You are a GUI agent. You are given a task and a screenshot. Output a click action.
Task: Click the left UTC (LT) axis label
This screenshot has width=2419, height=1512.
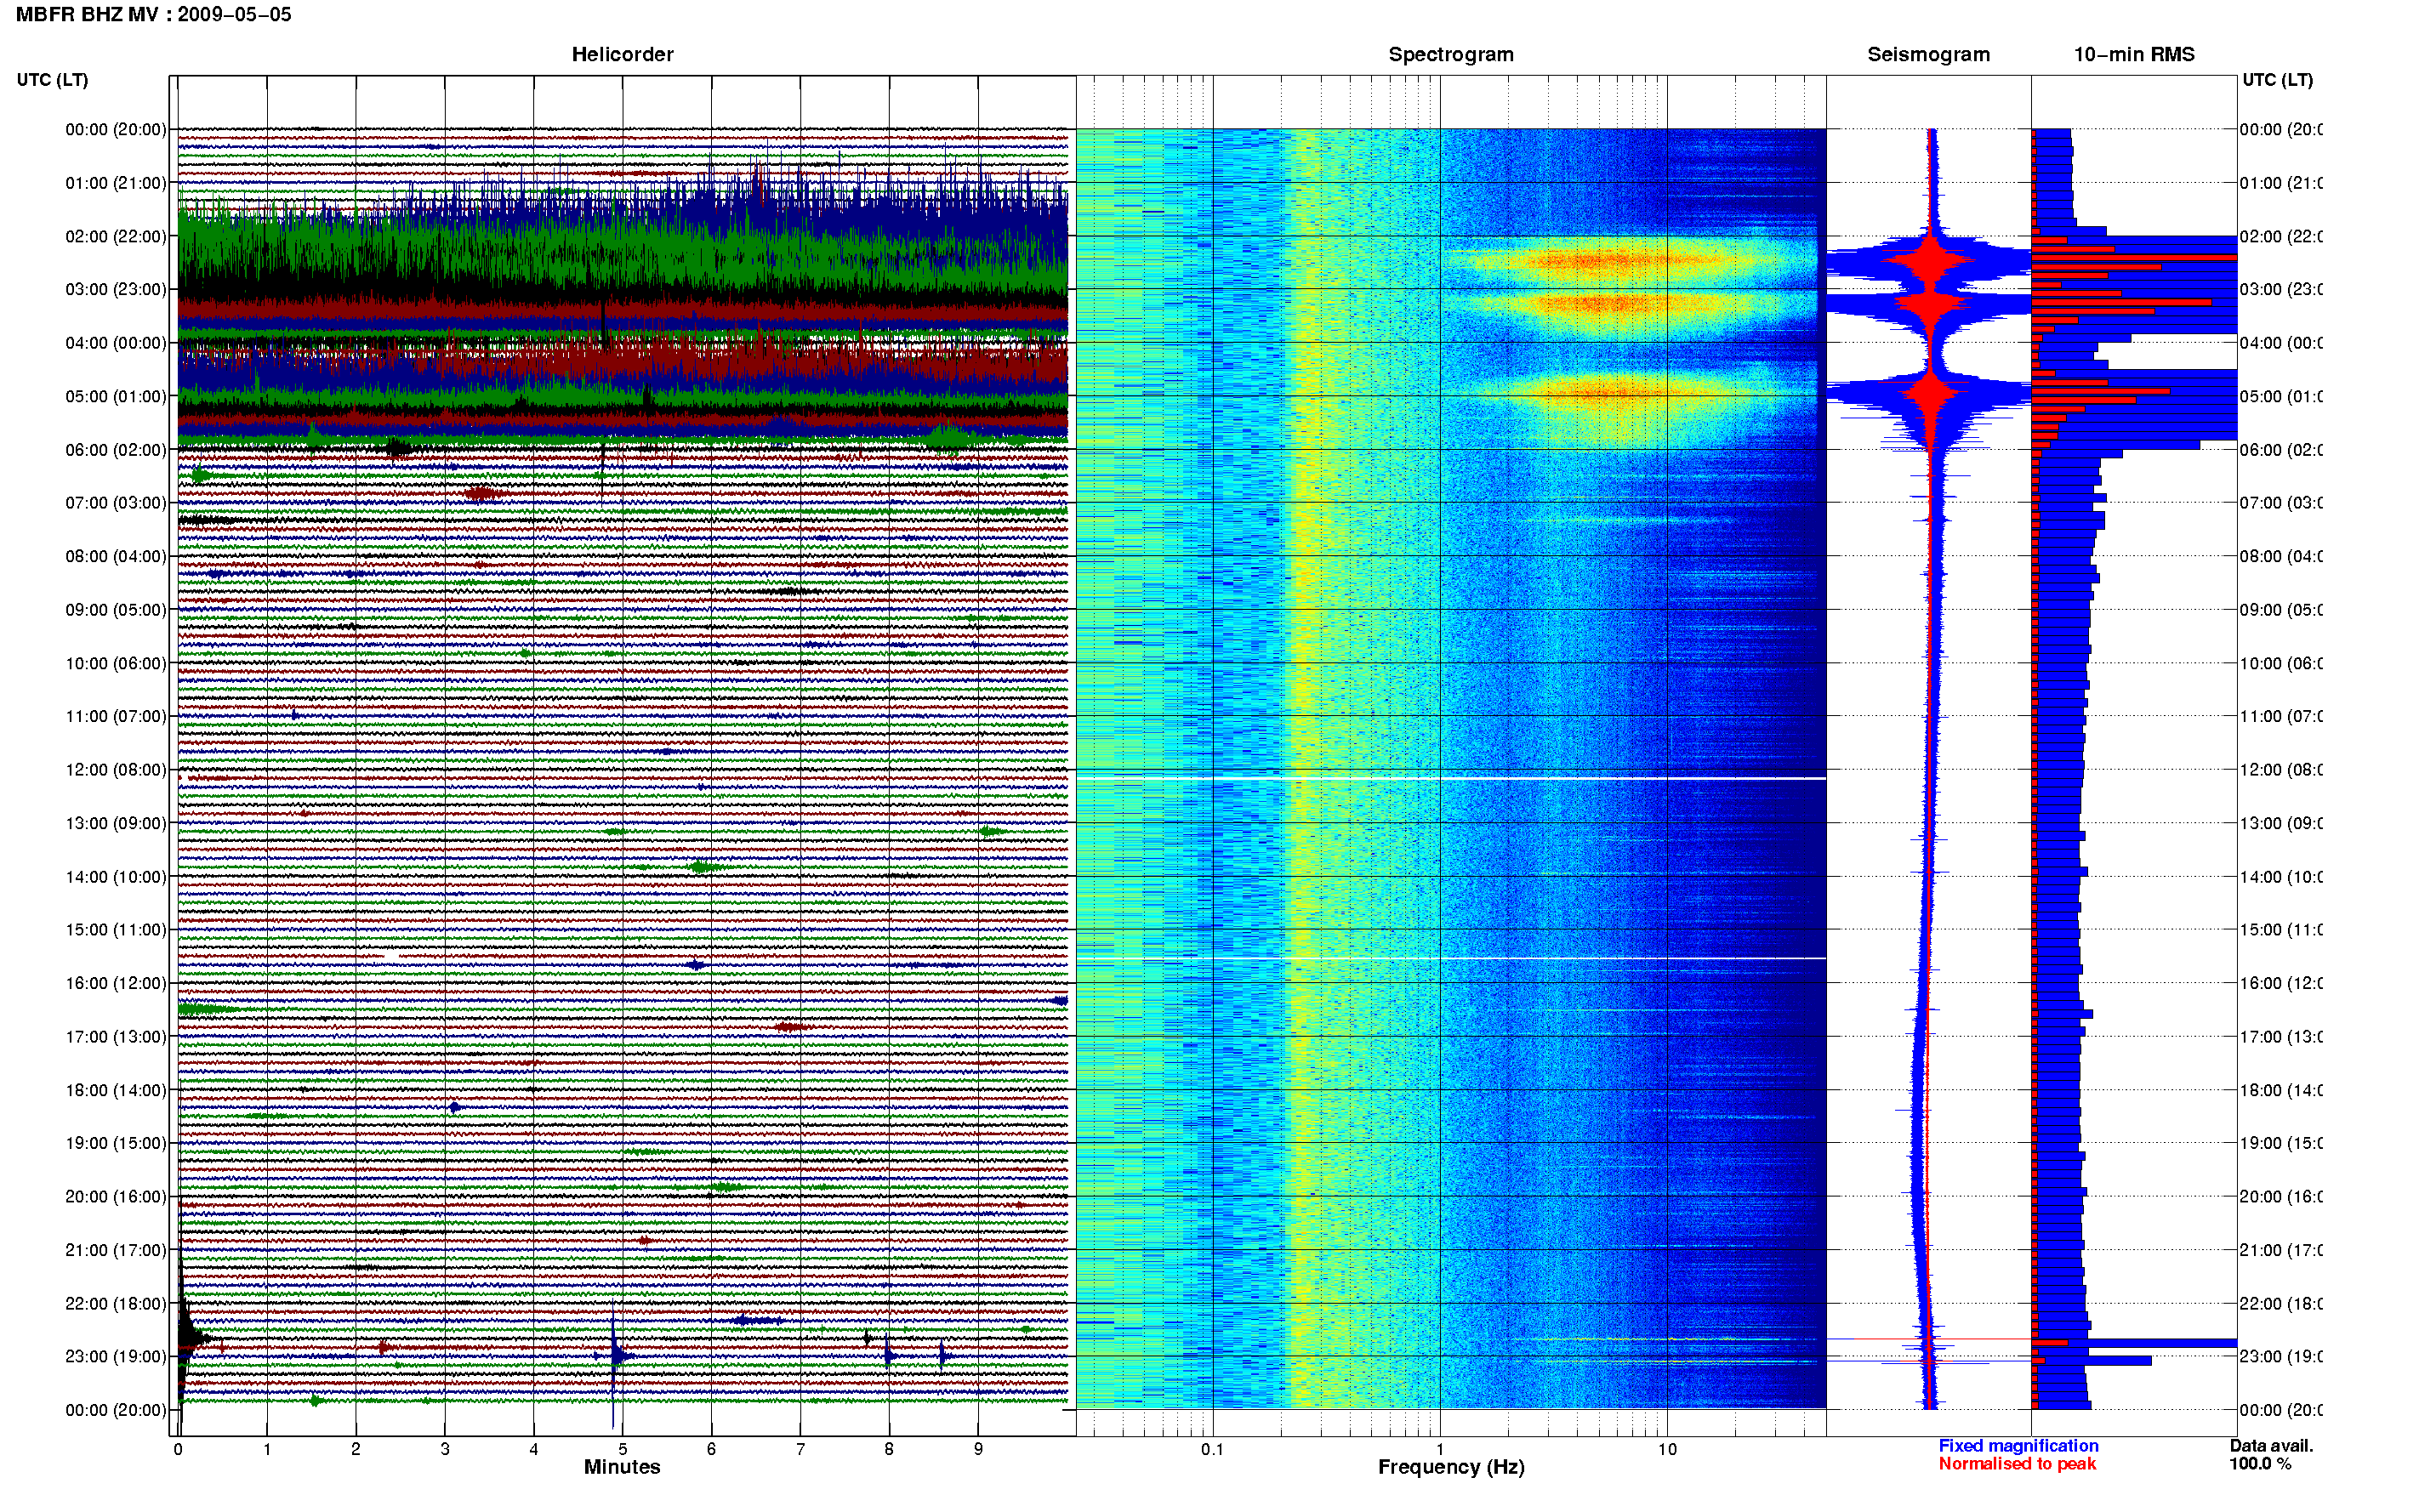pos(53,80)
